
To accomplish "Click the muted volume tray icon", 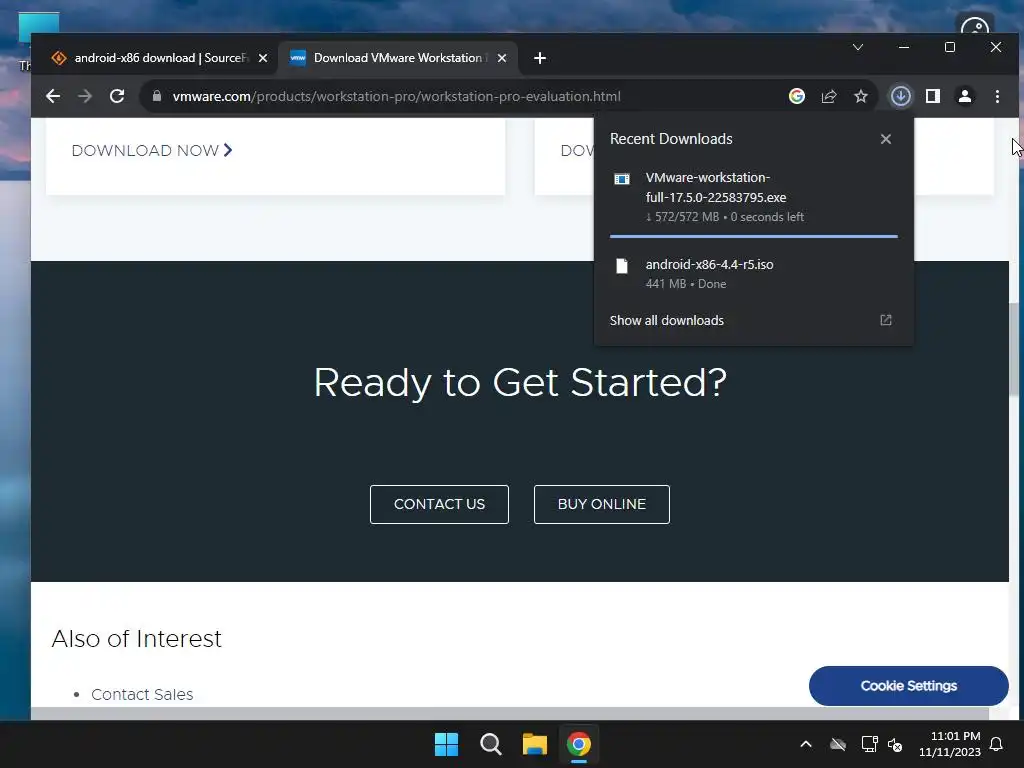I will tap(895, 744).
